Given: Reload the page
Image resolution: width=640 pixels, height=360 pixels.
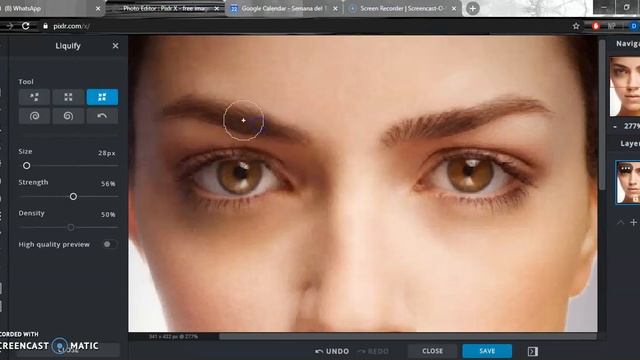Looking at the screenshot, I should click(26, 26).
